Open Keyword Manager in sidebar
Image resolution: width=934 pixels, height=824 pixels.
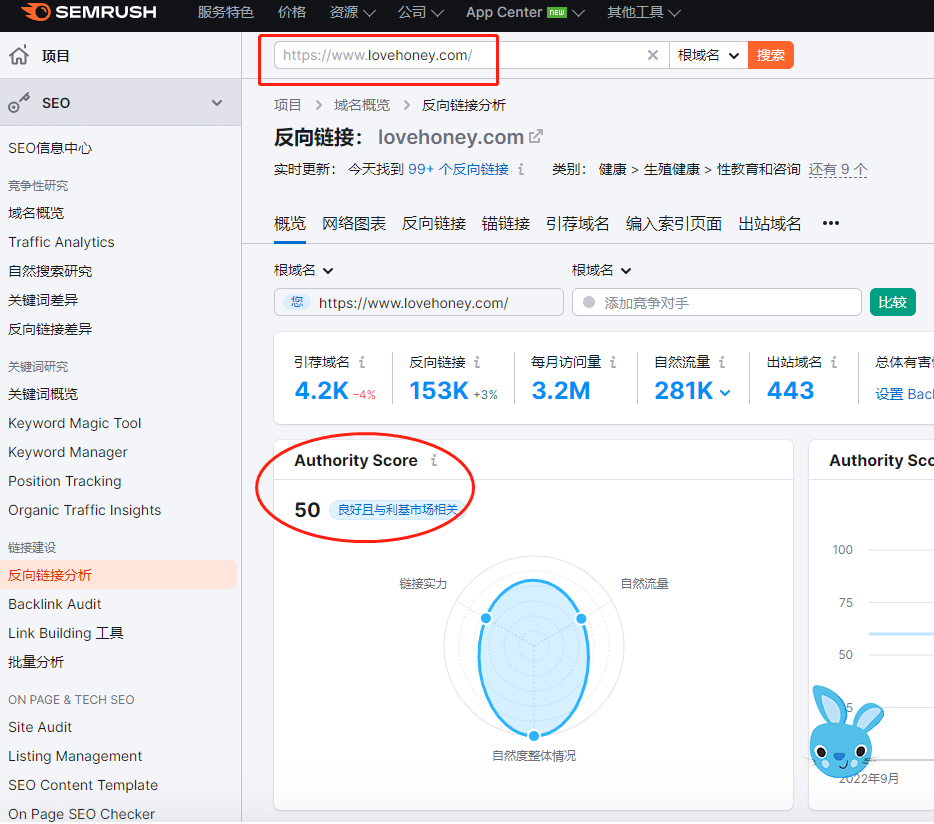pyautogui.click(x=68, y=452)
